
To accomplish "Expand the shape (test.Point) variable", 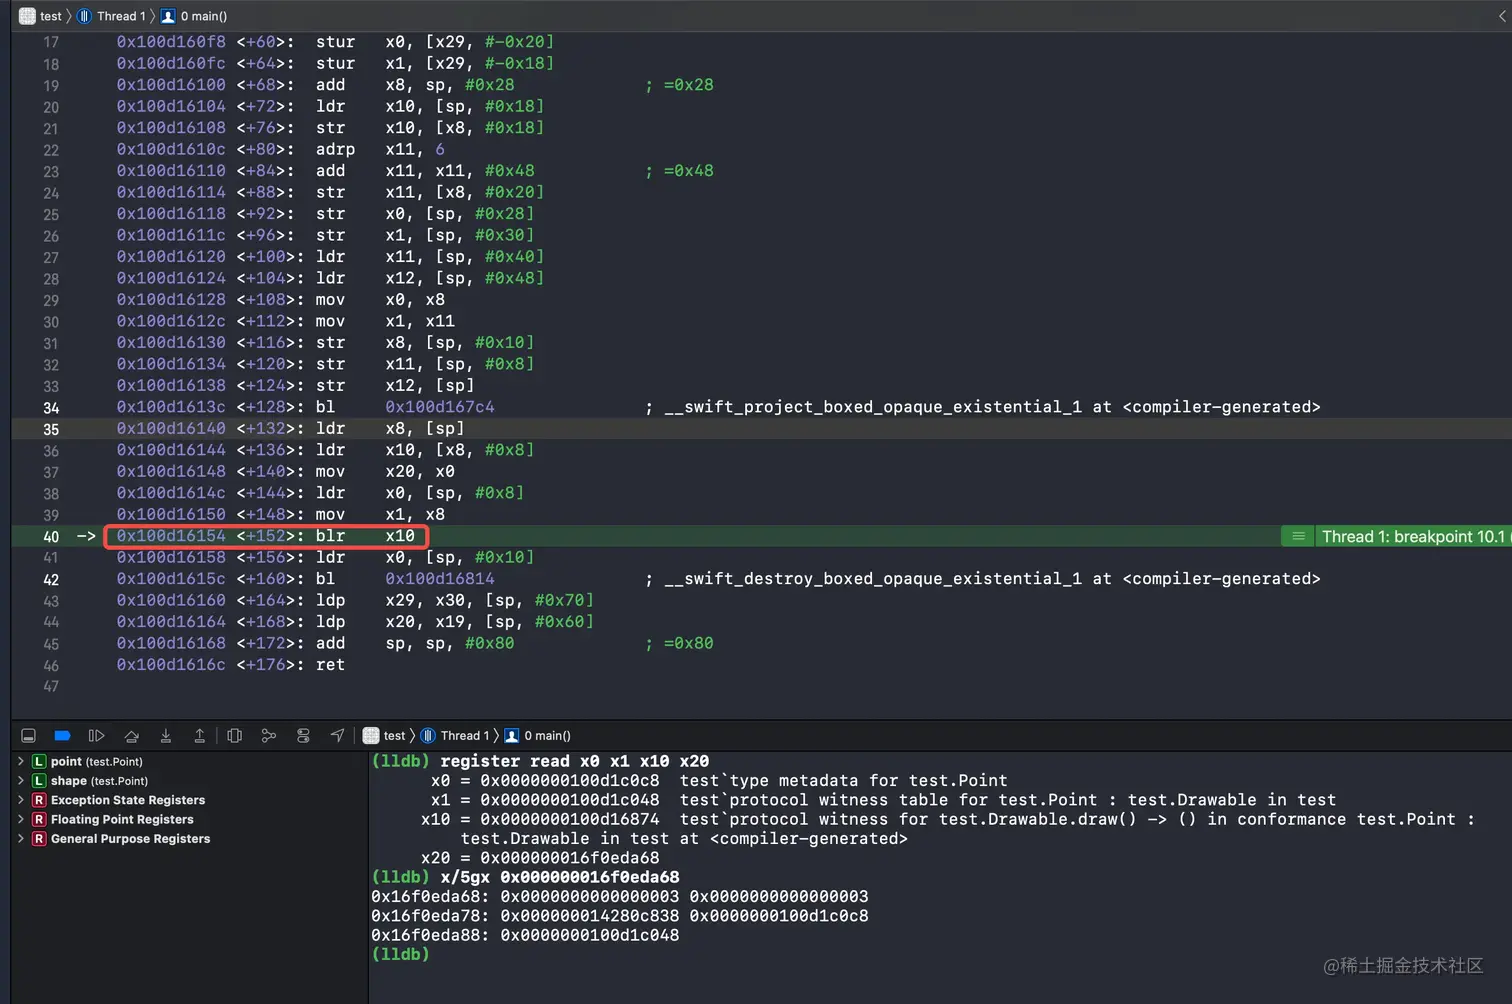I will pyautogui.click(x=21, y=780).
